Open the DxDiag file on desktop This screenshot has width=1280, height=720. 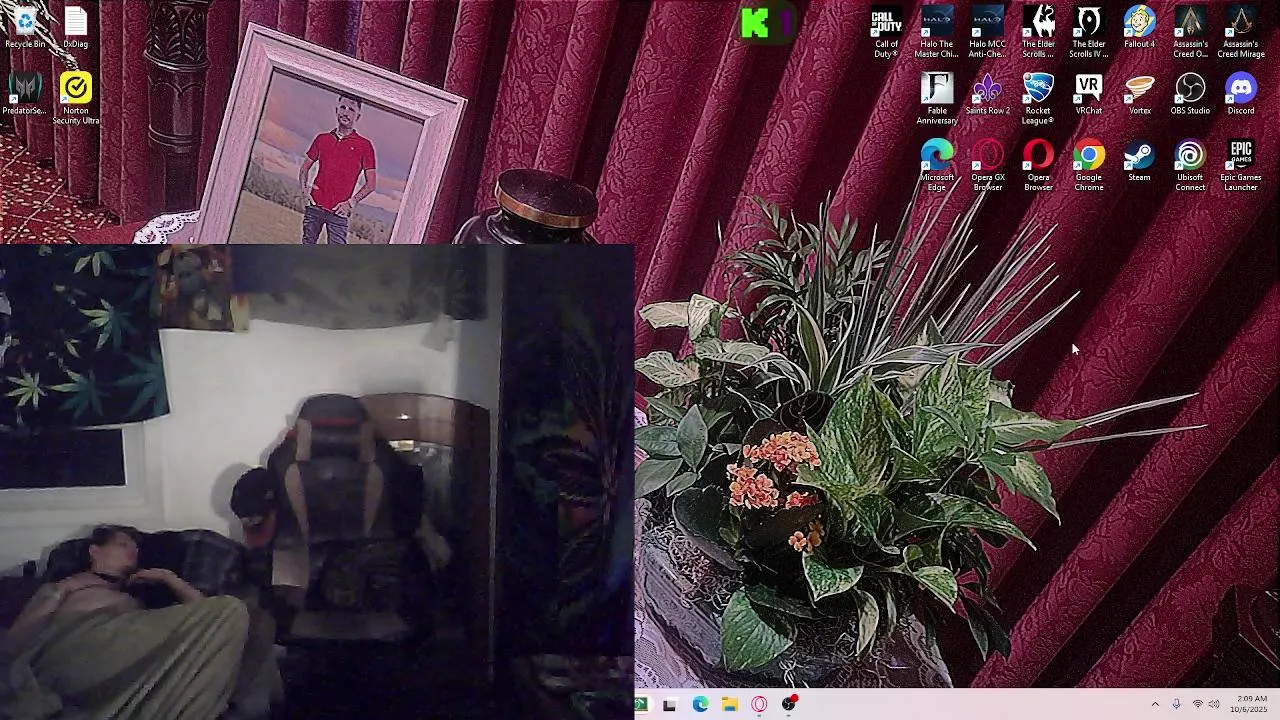pos(76,28)
